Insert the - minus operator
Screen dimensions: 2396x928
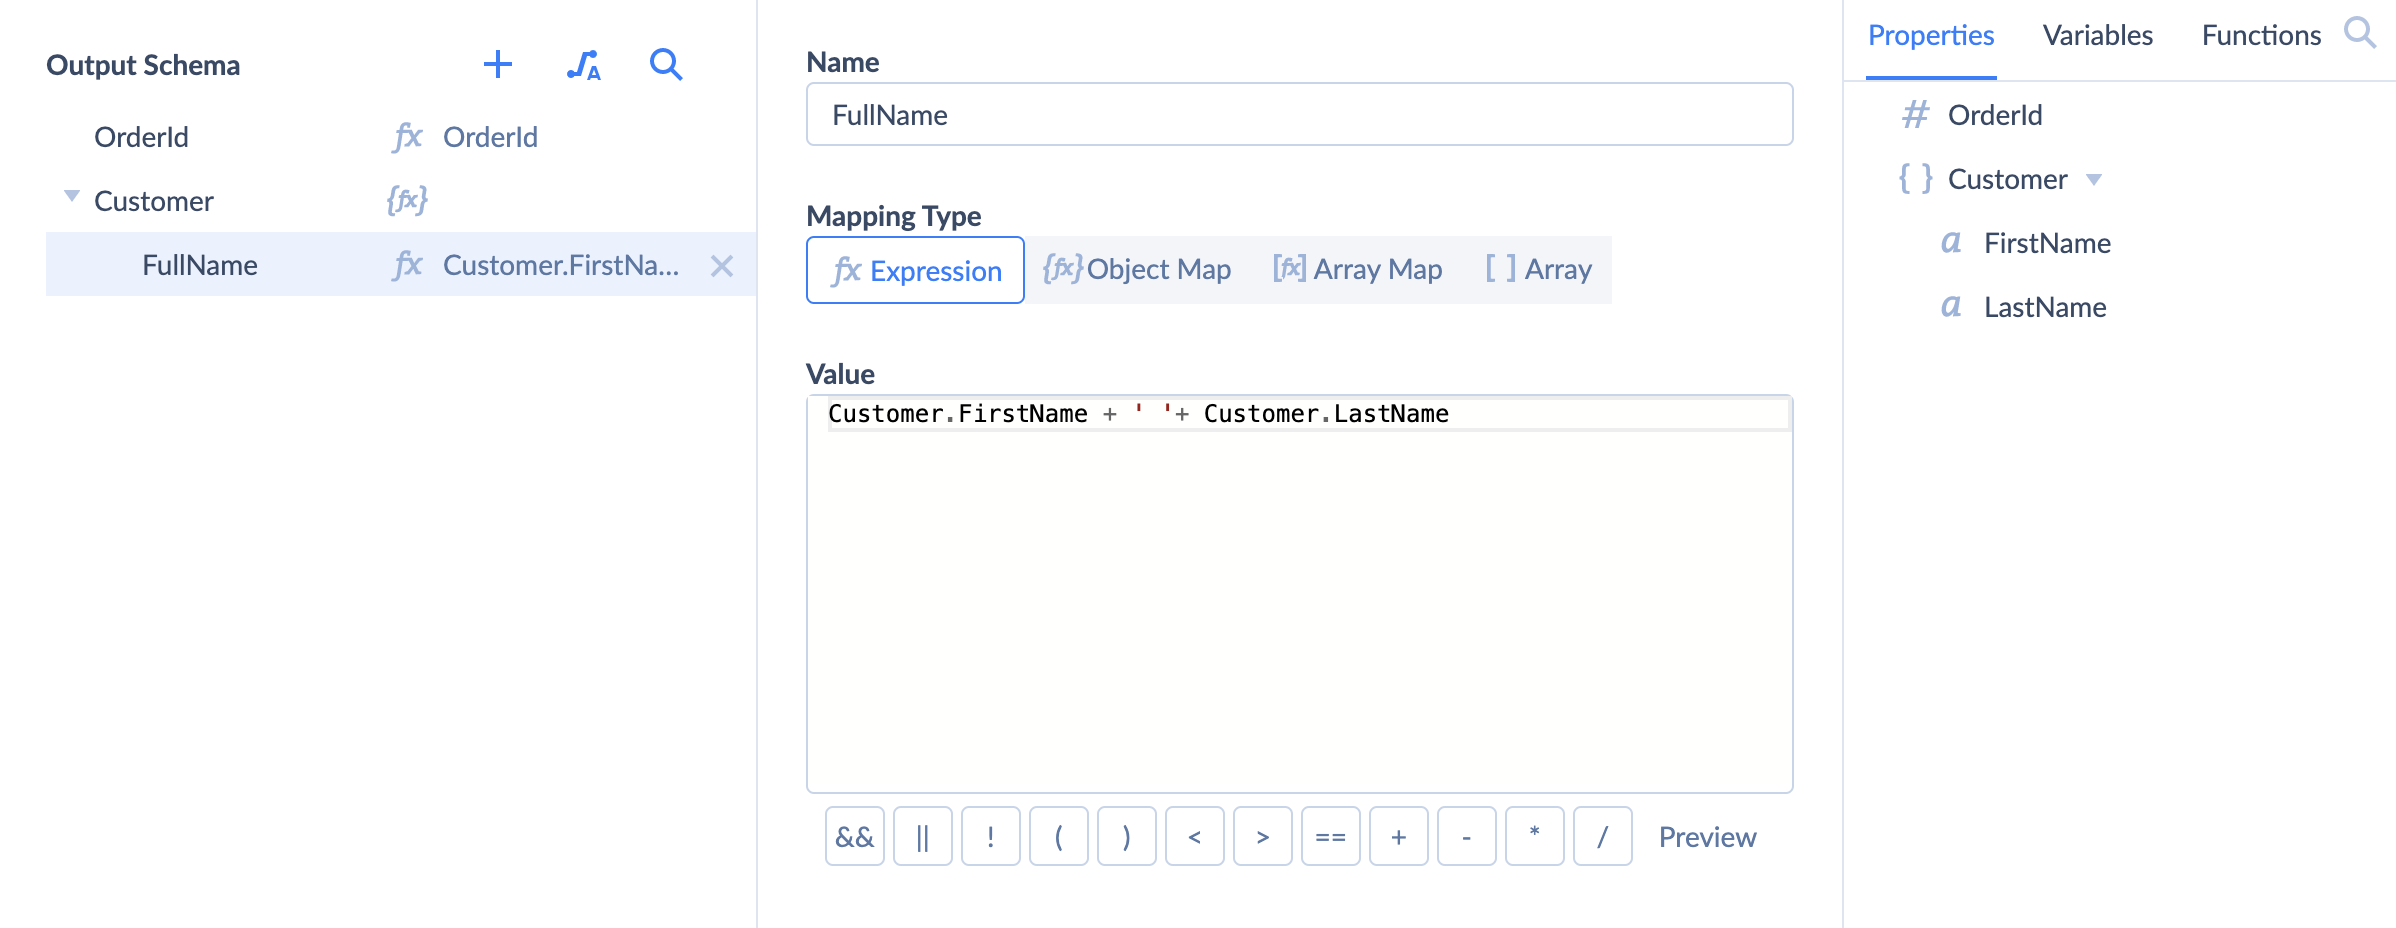click(x=1467, y=836)
